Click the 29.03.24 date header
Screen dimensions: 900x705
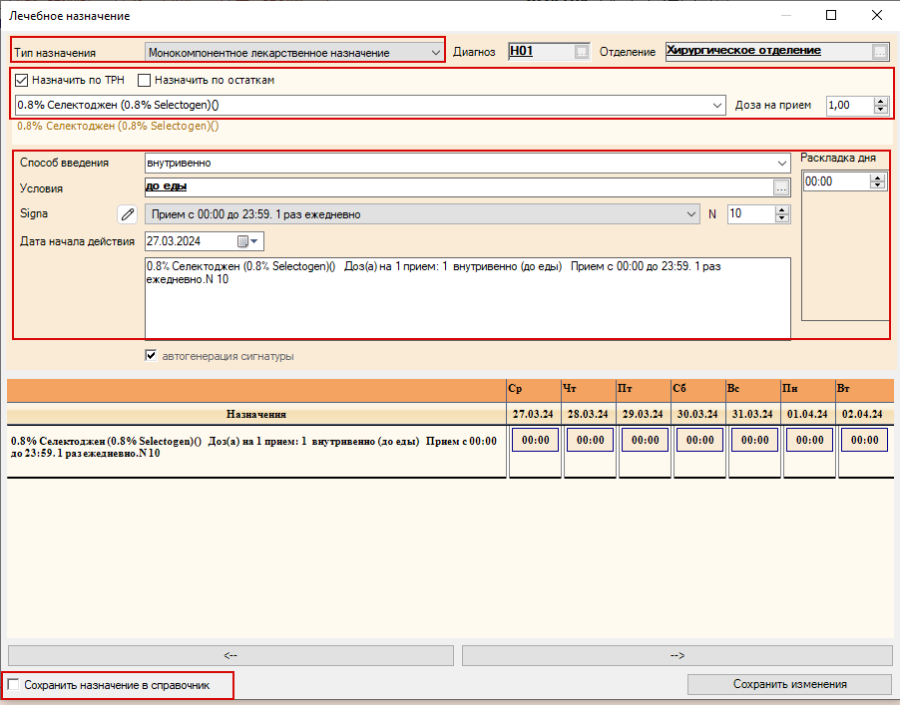tap(643, 414)
